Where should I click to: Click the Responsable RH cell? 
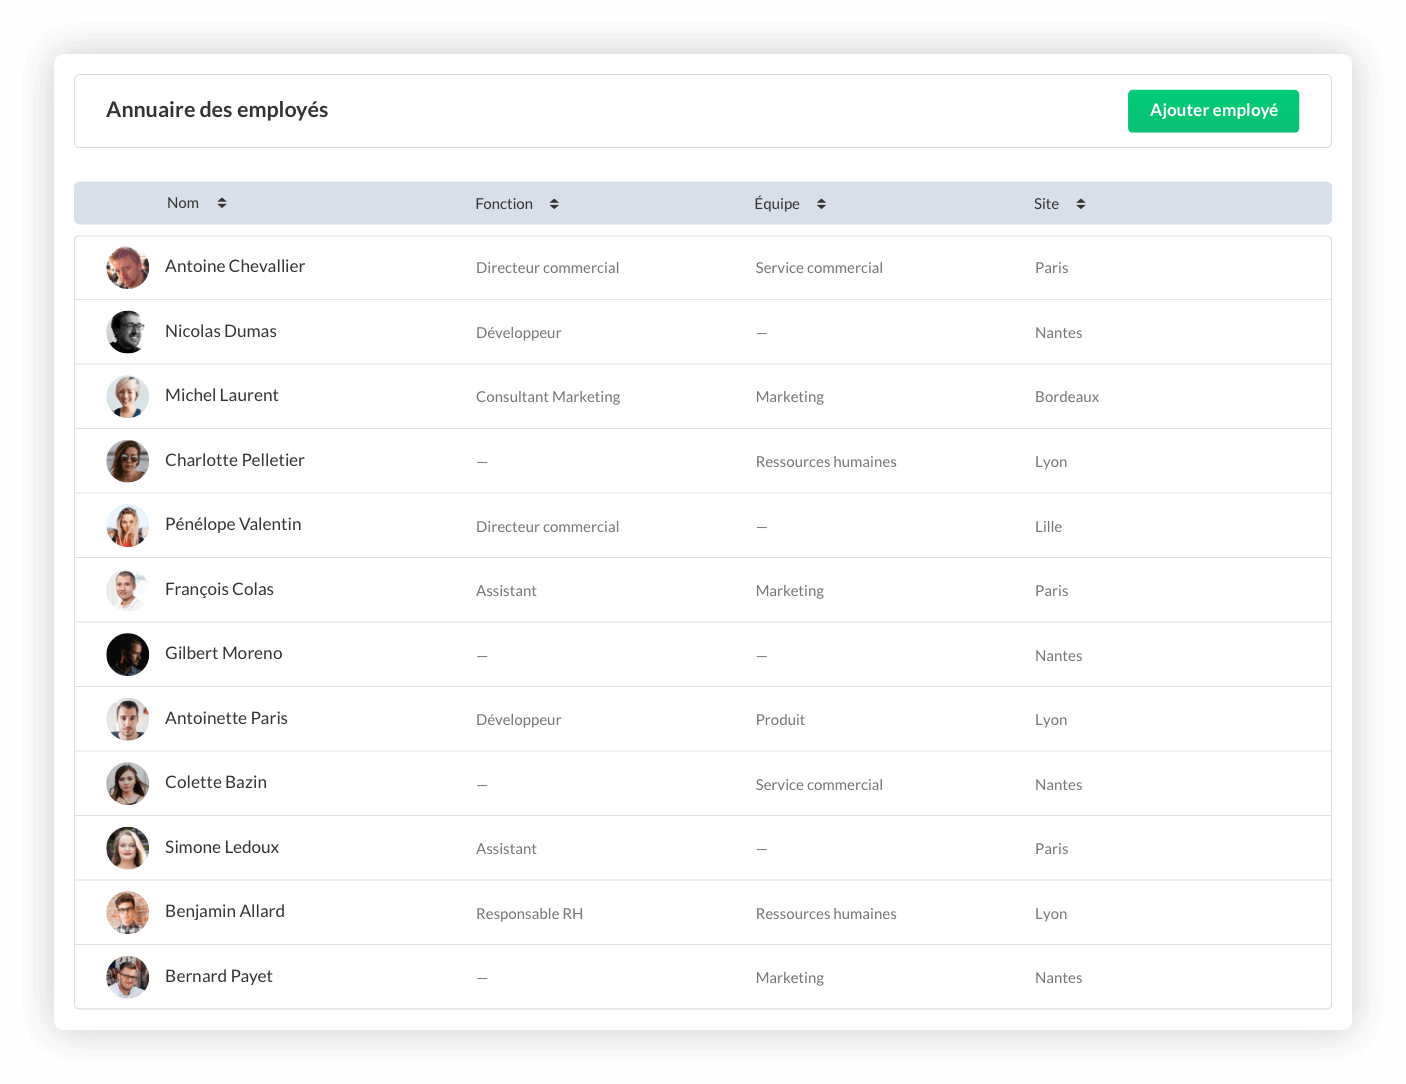[x=530, y=914]
